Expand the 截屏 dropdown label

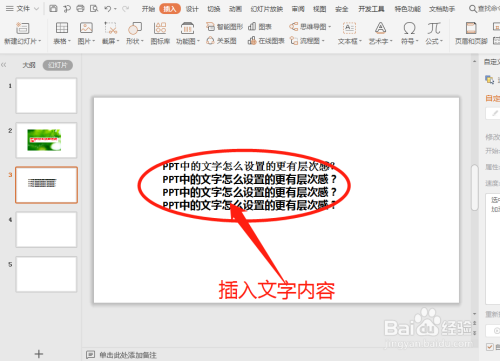click(x=111, y=41)
